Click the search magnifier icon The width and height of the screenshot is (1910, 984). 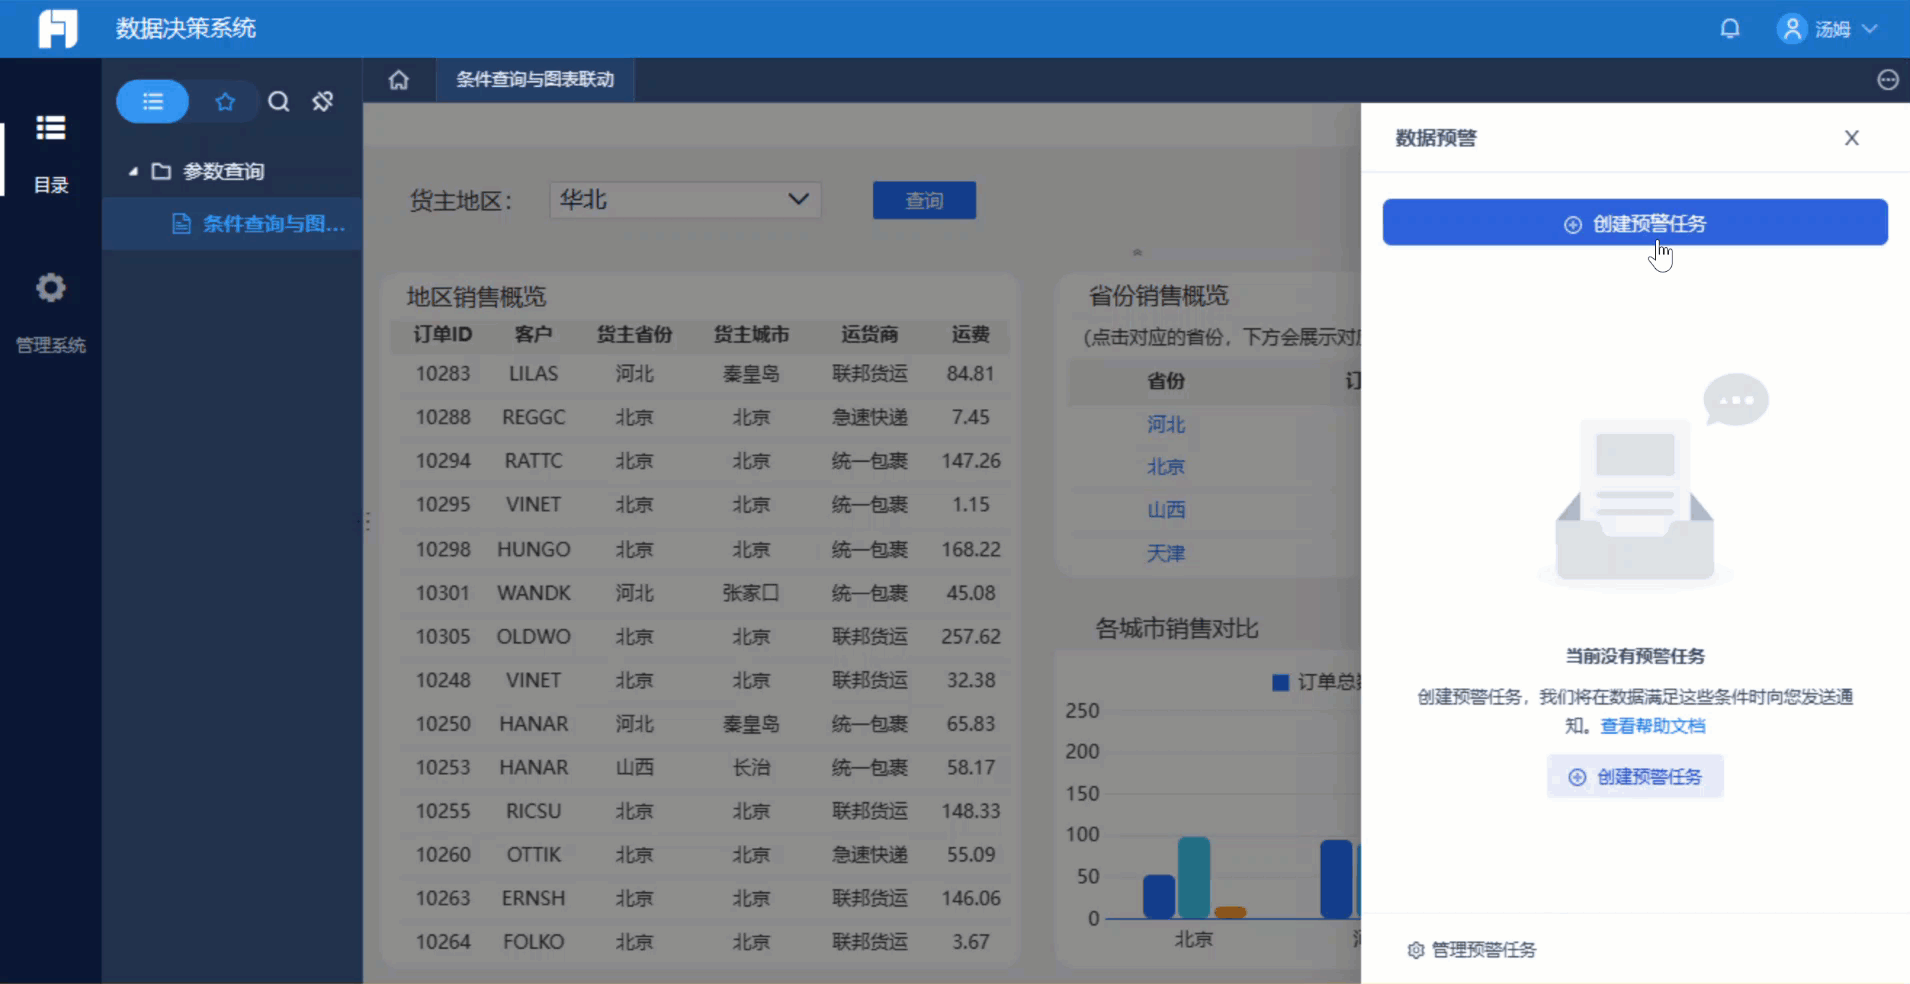tap(279, 102)
